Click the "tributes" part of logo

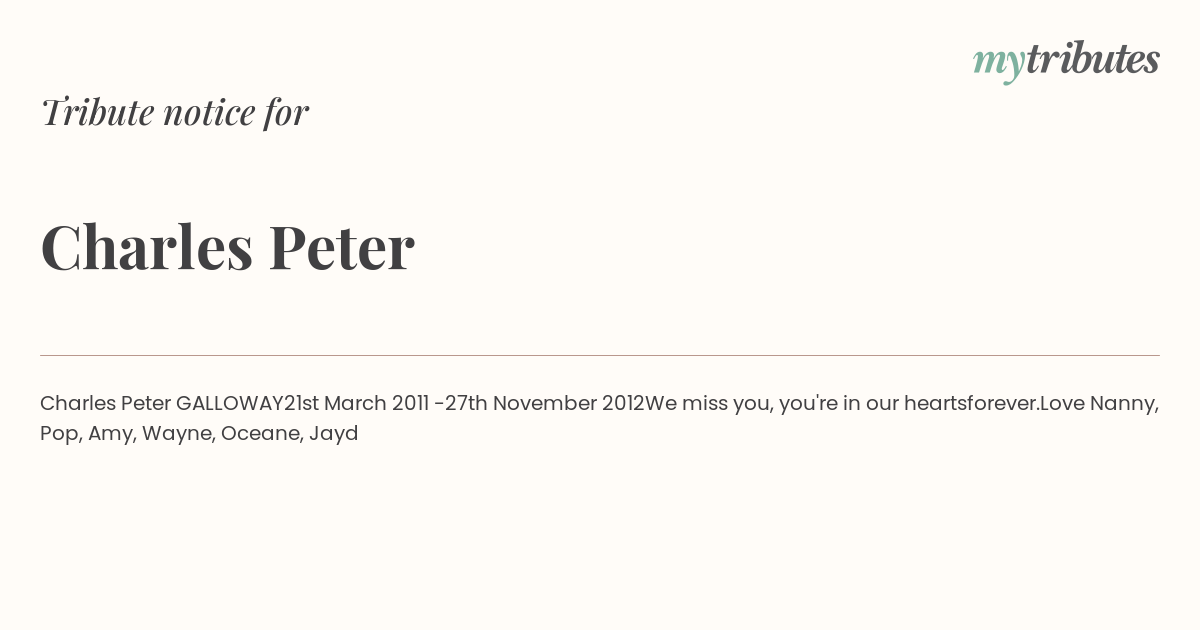[1093, 58]
